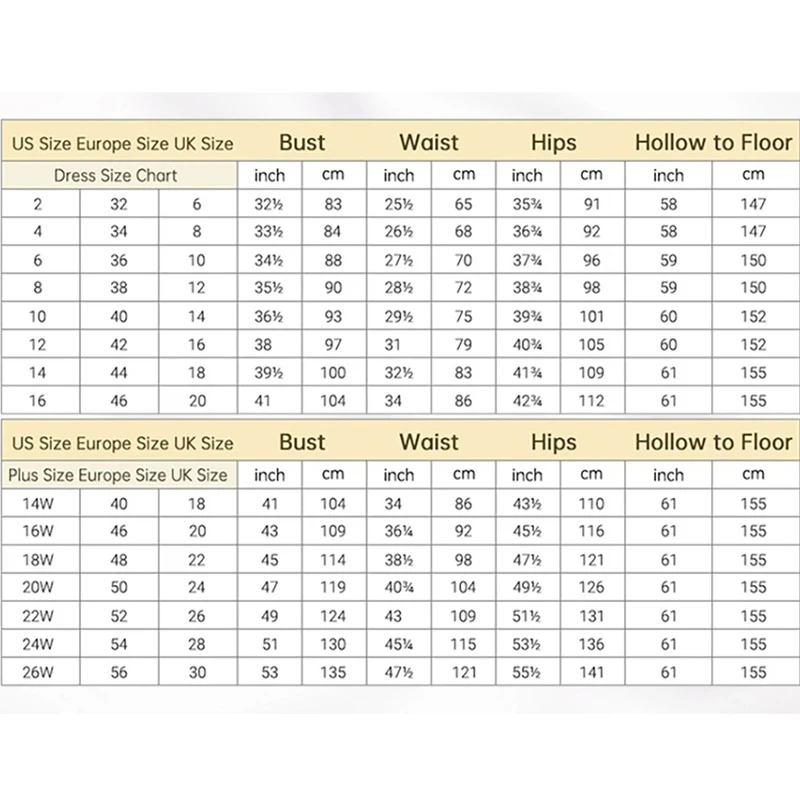
Task: Click the 20W size row label
Action: (41, 587)
